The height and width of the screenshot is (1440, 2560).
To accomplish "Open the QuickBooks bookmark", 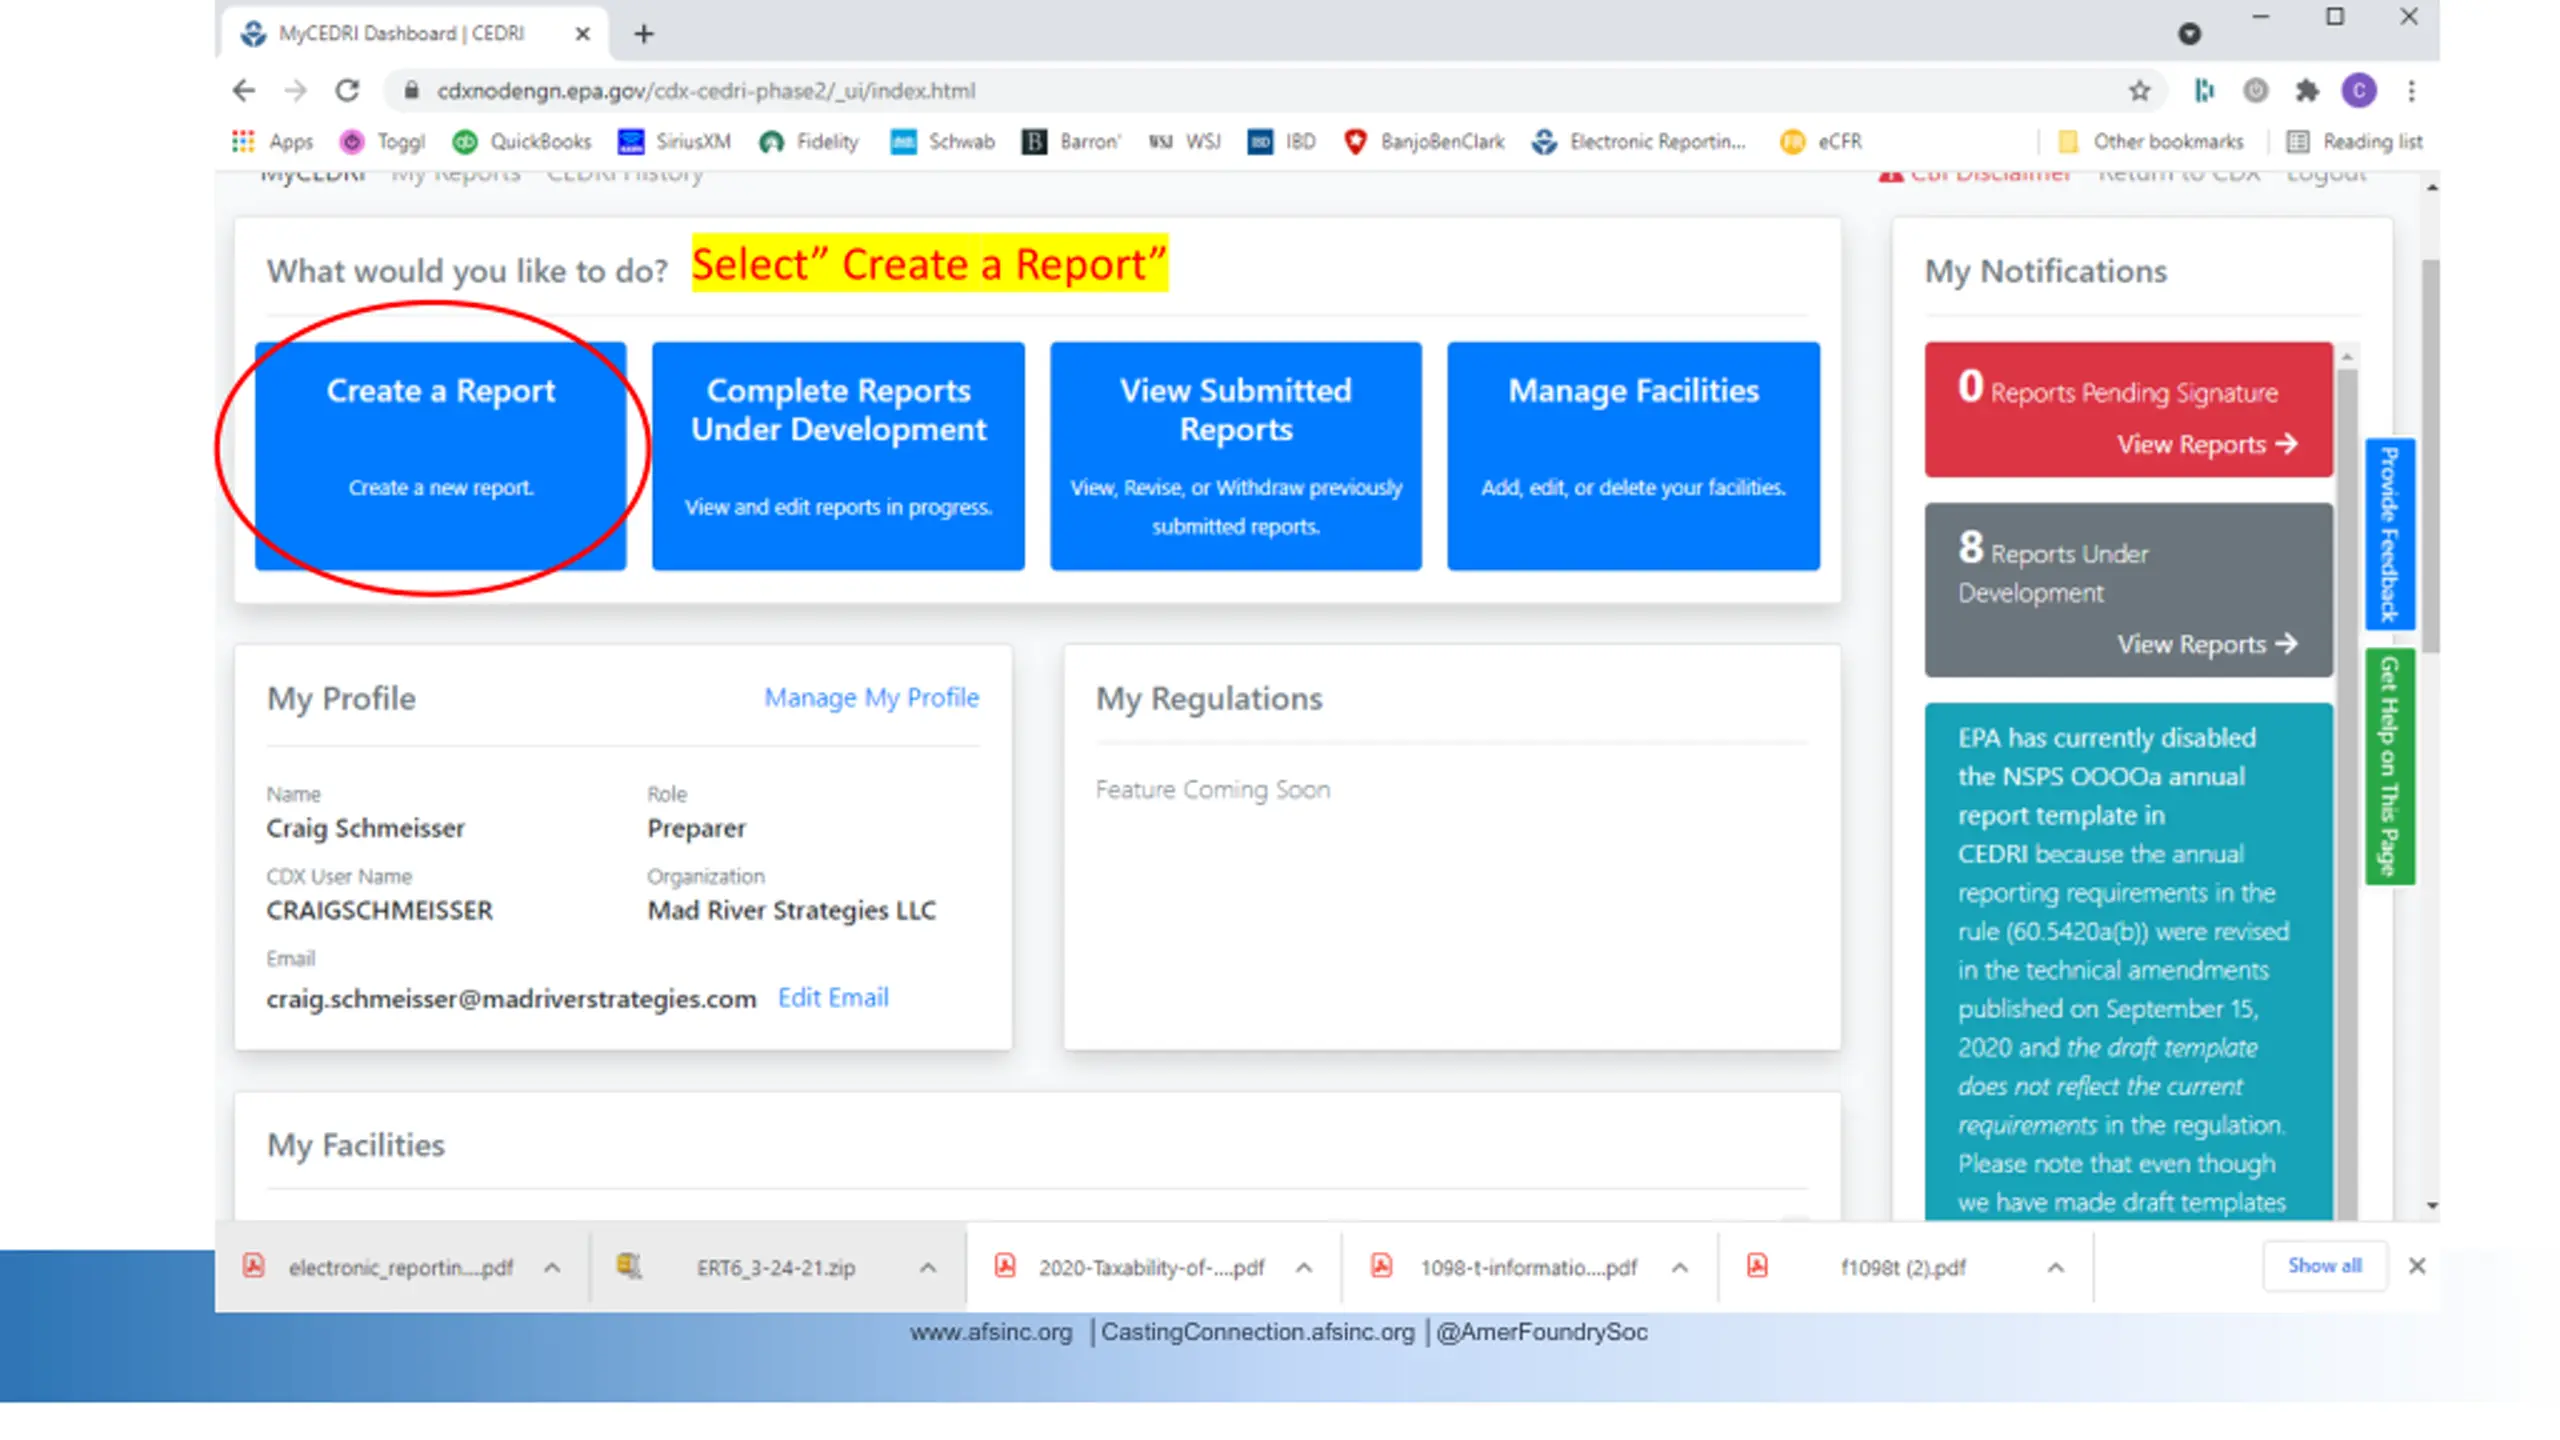I will (x=521, y=142).
